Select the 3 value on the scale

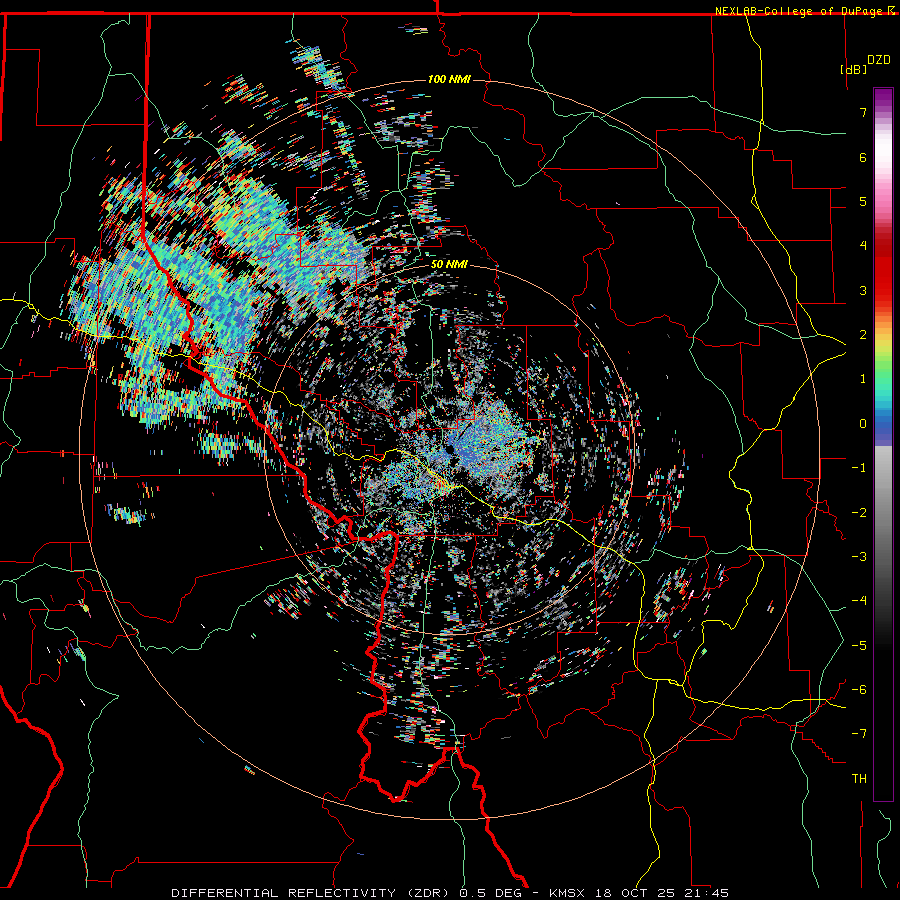(x=863, y=290)
